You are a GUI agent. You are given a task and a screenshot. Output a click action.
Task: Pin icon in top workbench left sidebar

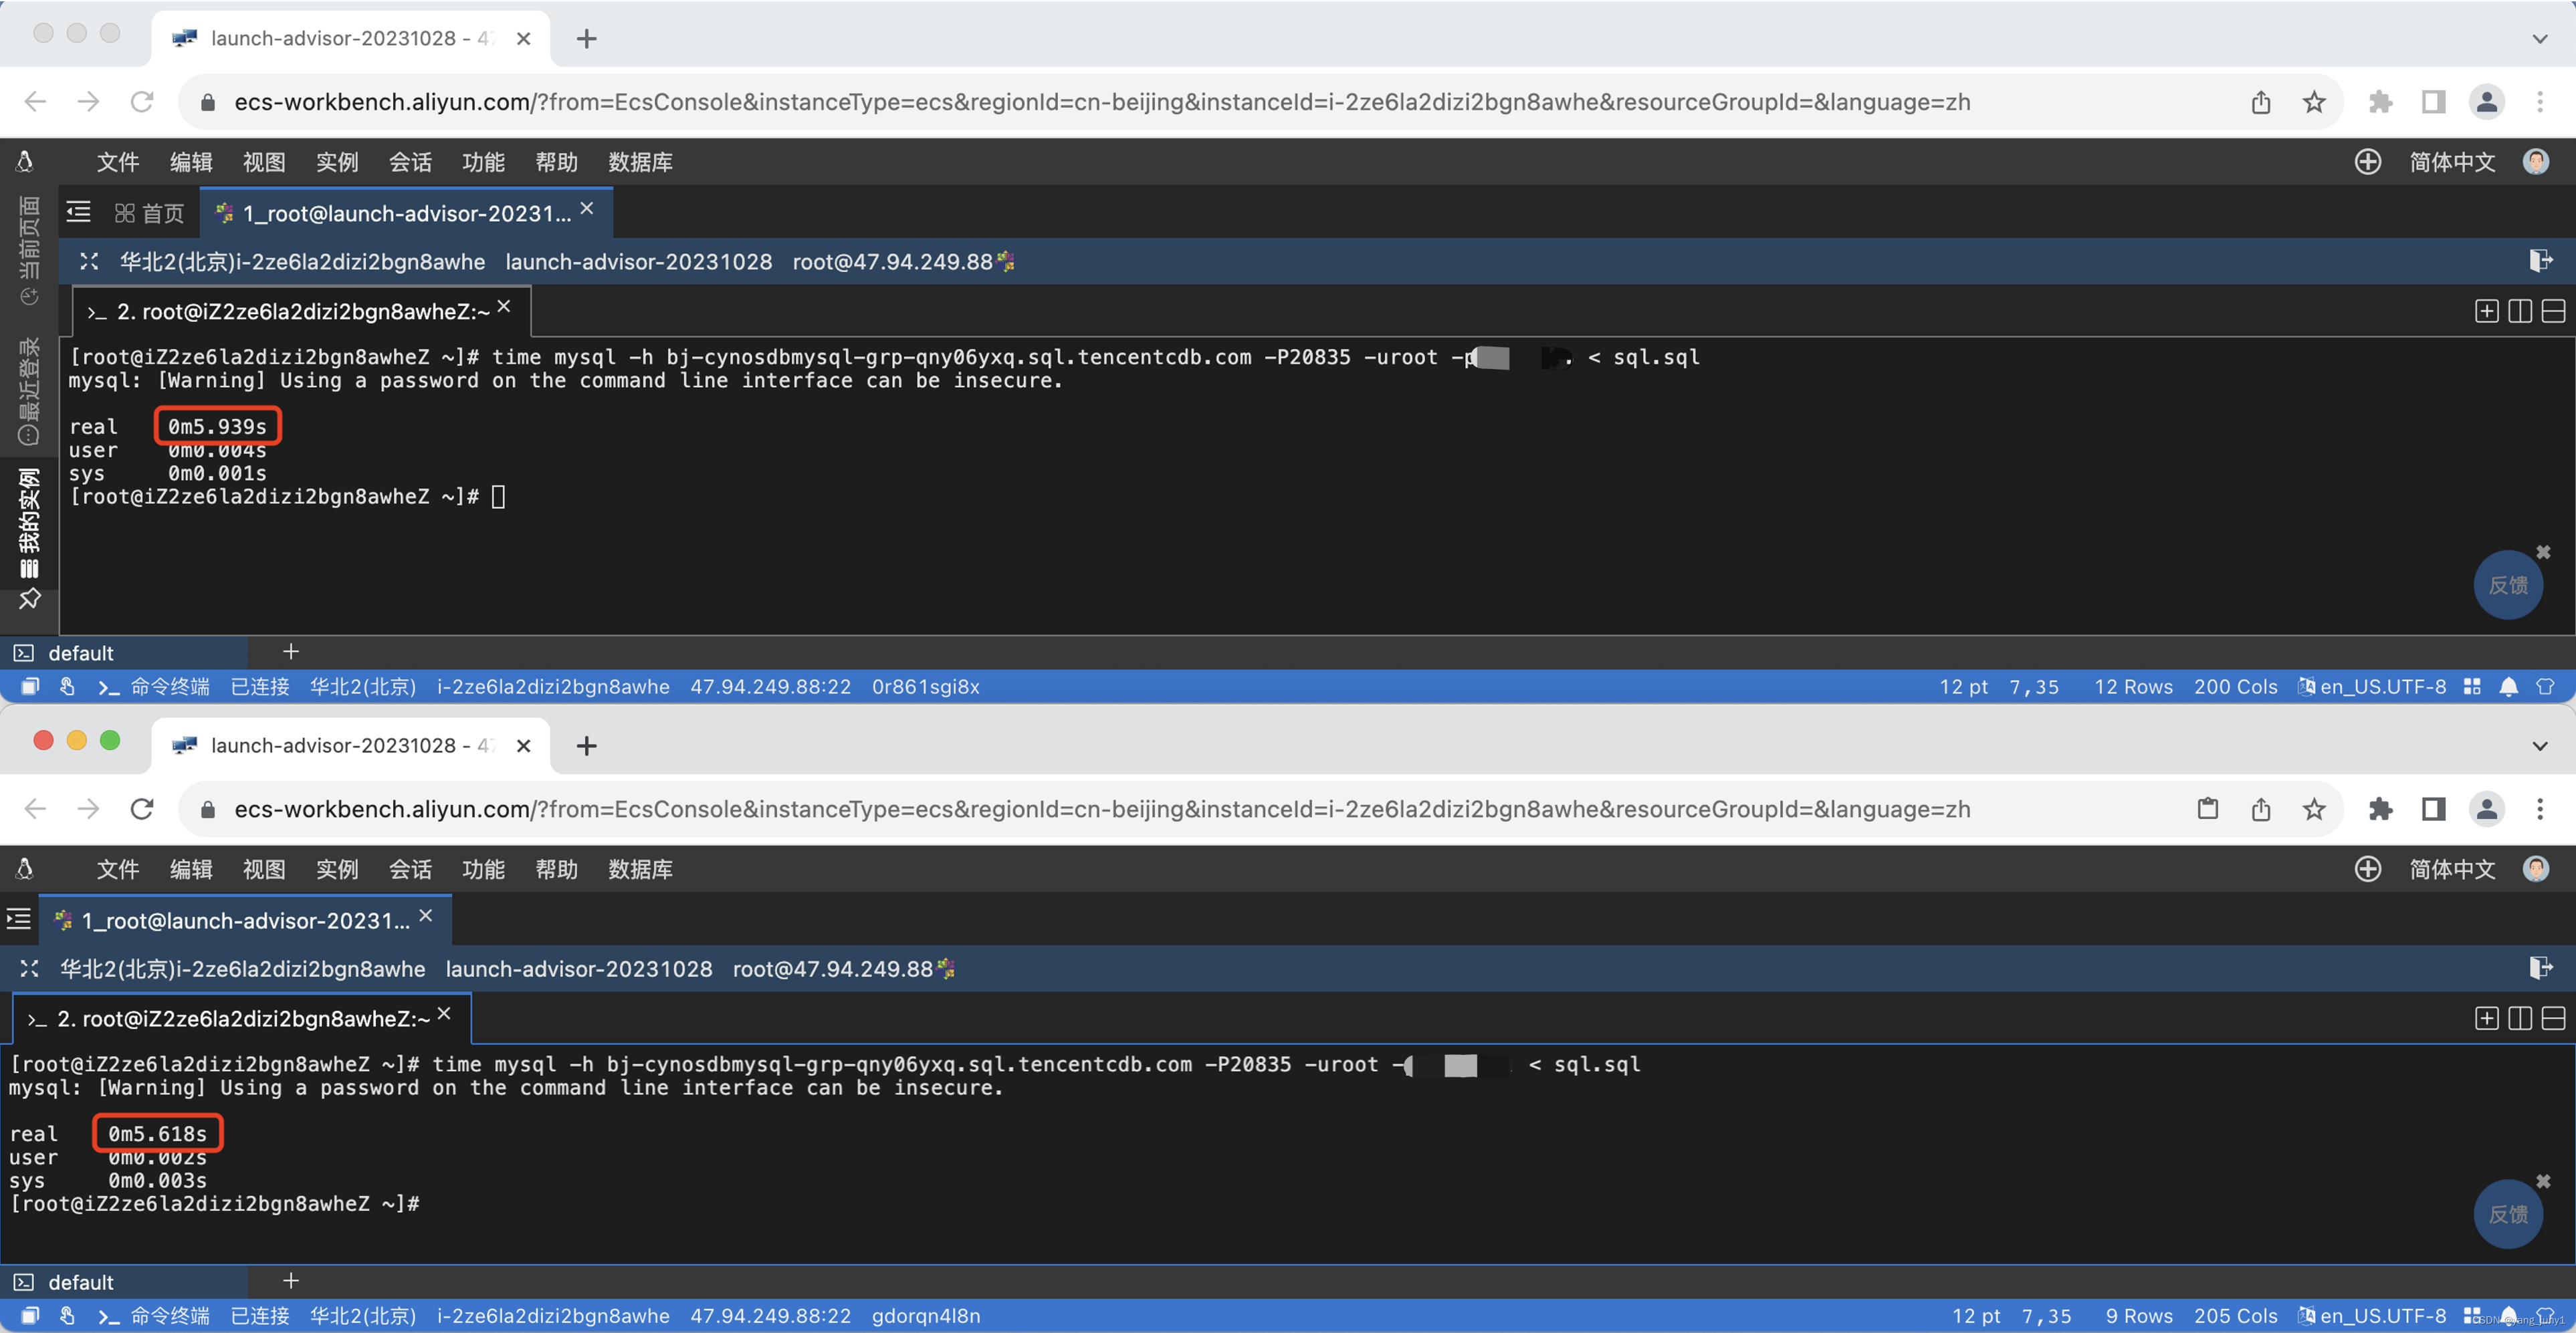[29, 599]
